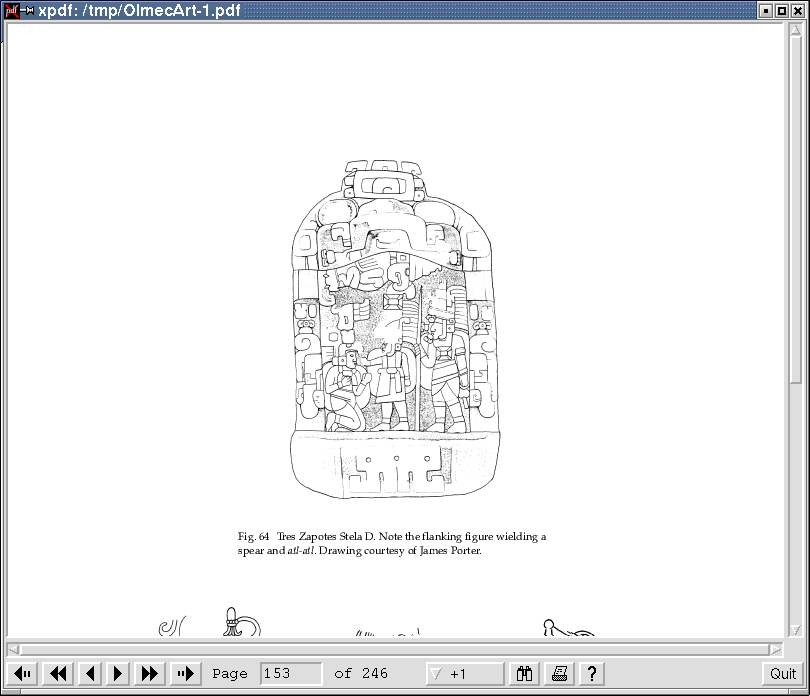Jump back ten pages with double-left arrow
Image resolution: width=810 pixels, height=696 pixels.
[58, 673]
